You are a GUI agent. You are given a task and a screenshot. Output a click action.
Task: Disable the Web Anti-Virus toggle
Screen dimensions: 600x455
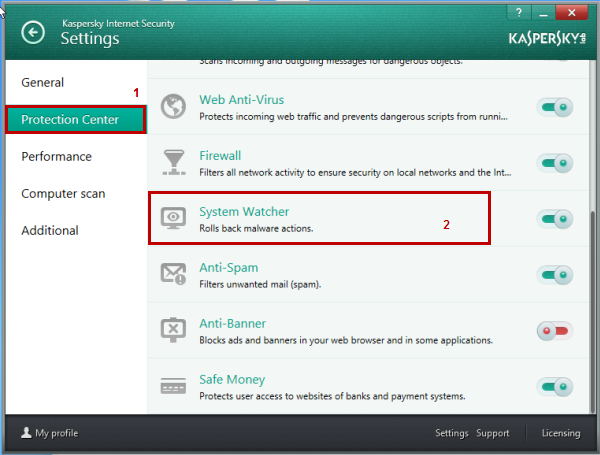[555, 107]
